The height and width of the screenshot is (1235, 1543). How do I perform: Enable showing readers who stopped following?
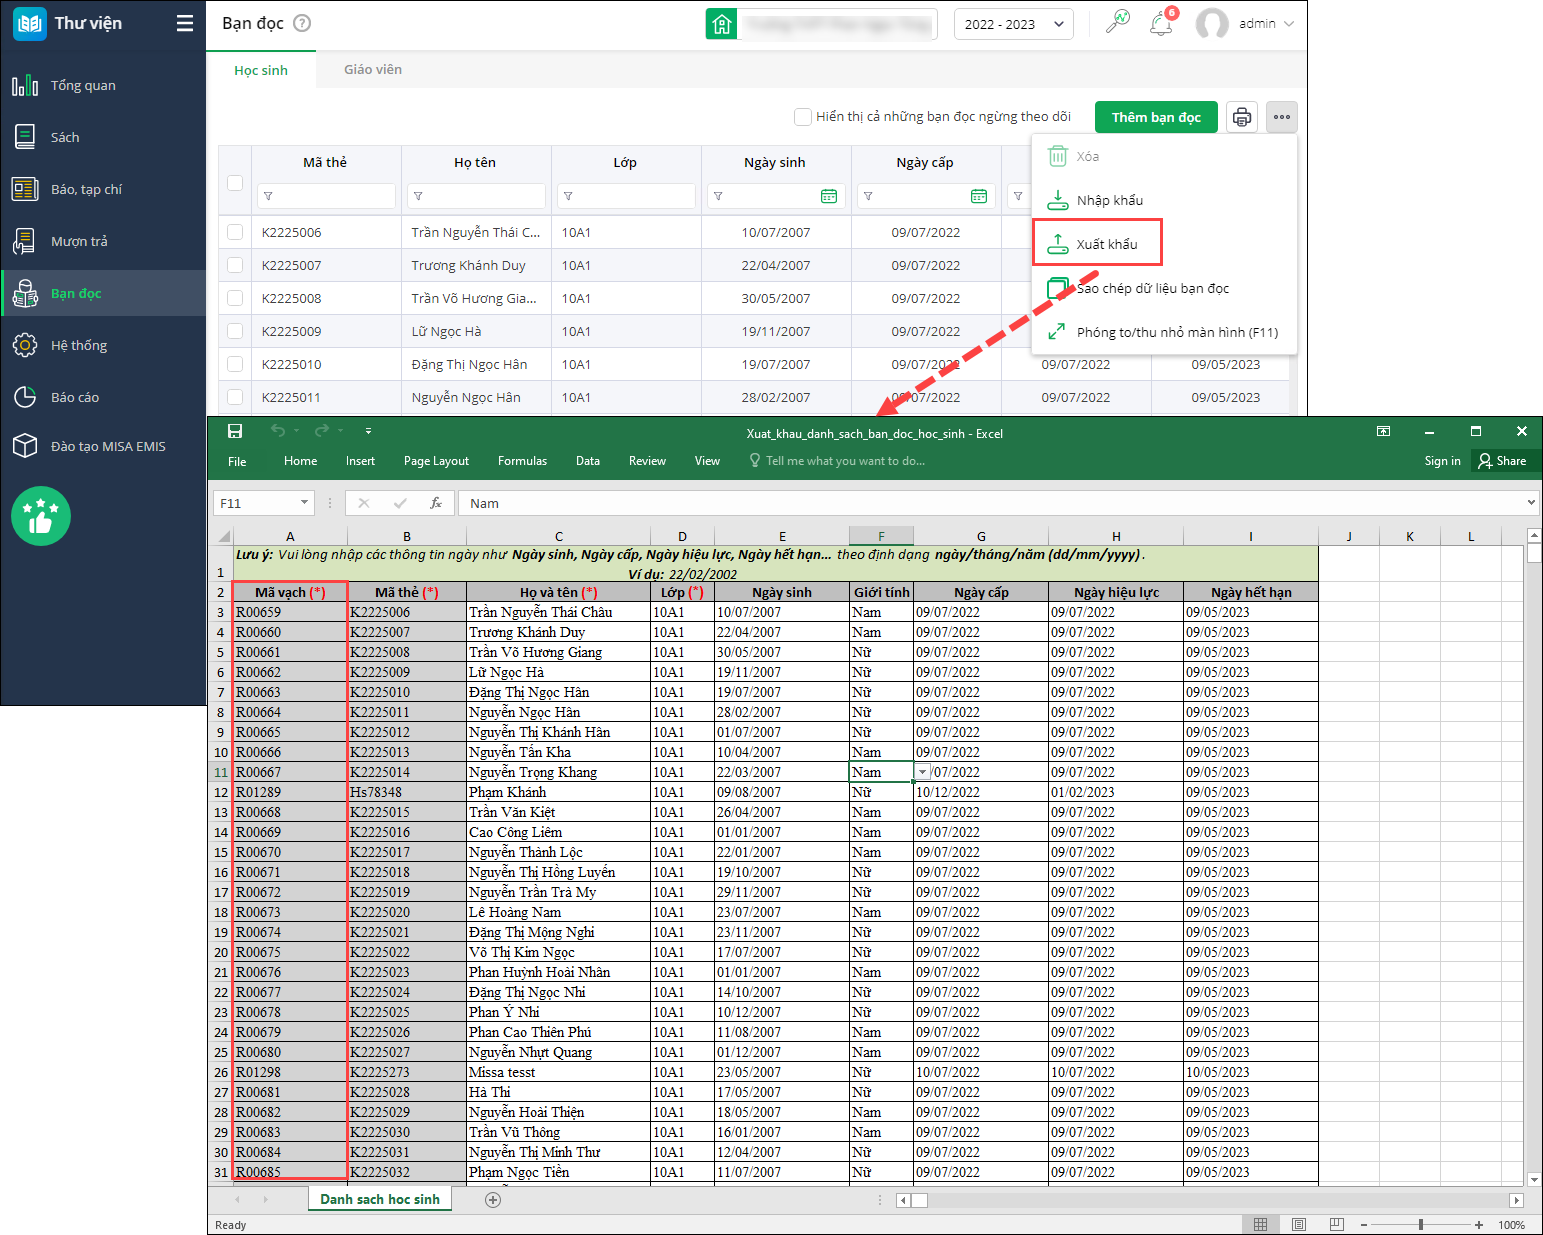pos(803,117)
